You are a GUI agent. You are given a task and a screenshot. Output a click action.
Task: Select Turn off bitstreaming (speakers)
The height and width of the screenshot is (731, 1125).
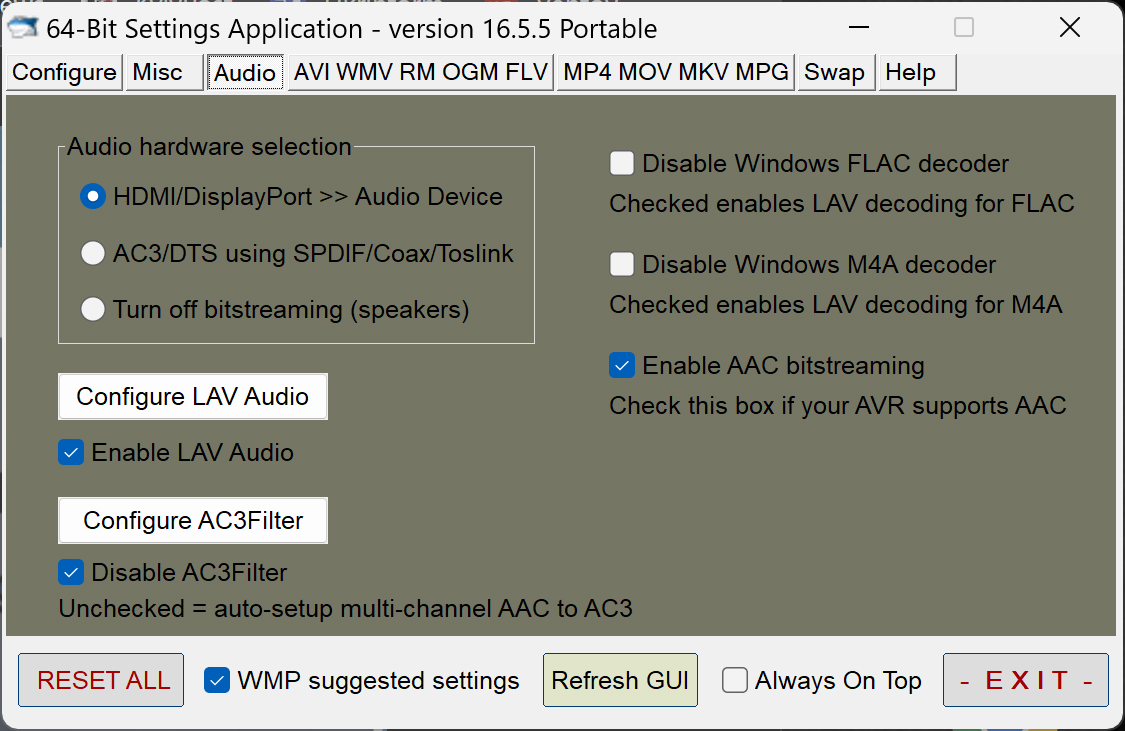point(93,310)
